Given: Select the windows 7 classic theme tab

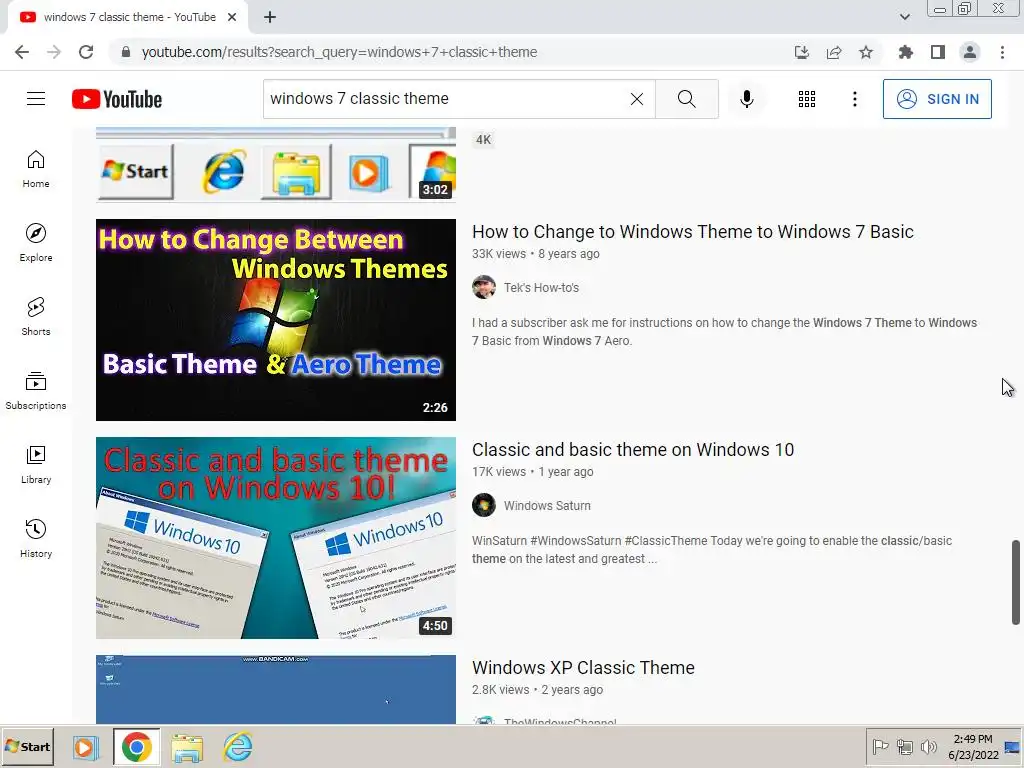Looking at the screenshot, I should [x=128, y=17].
